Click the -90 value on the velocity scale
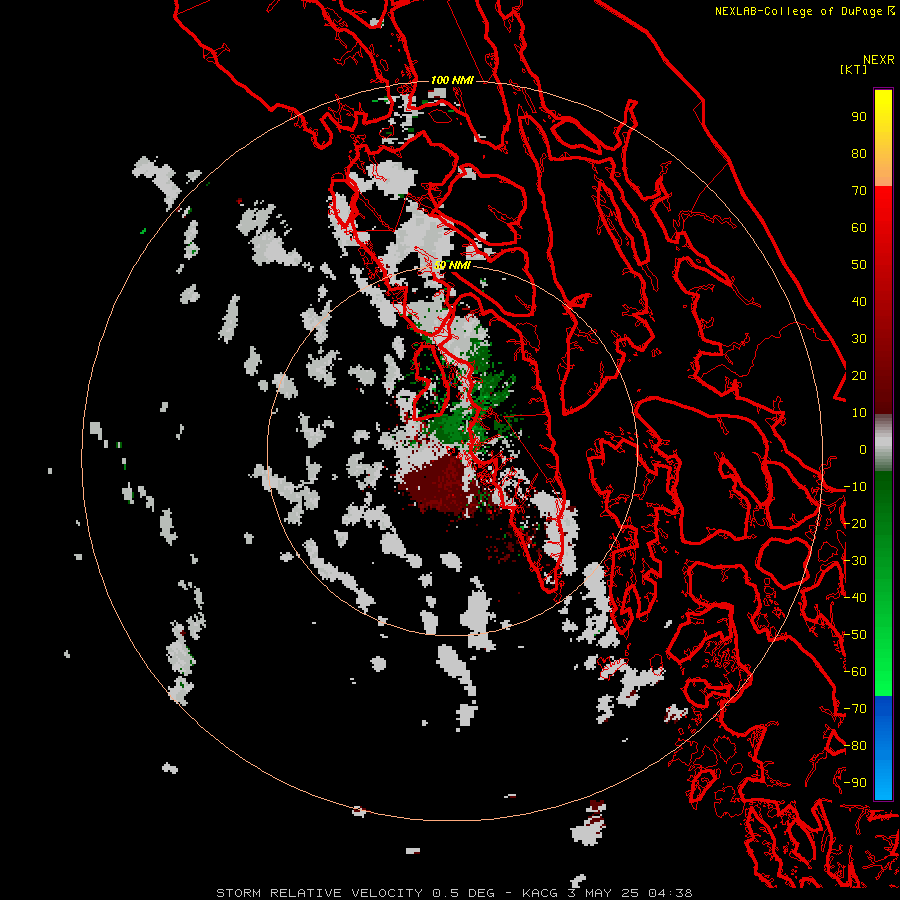The image size is (900, 900). 855,783
